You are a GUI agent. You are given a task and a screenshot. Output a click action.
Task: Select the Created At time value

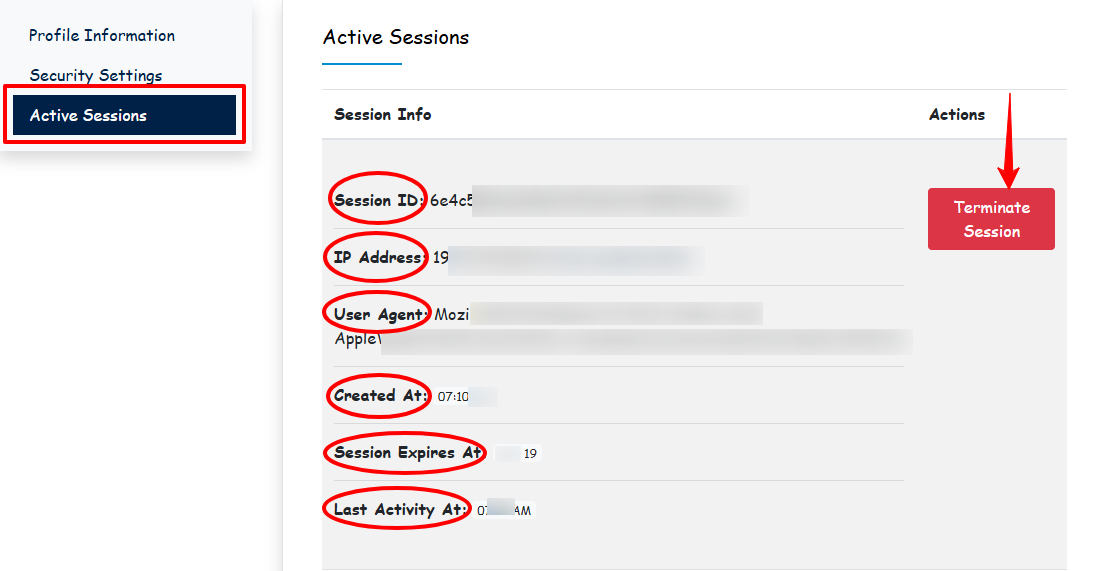tap(466, 397)
